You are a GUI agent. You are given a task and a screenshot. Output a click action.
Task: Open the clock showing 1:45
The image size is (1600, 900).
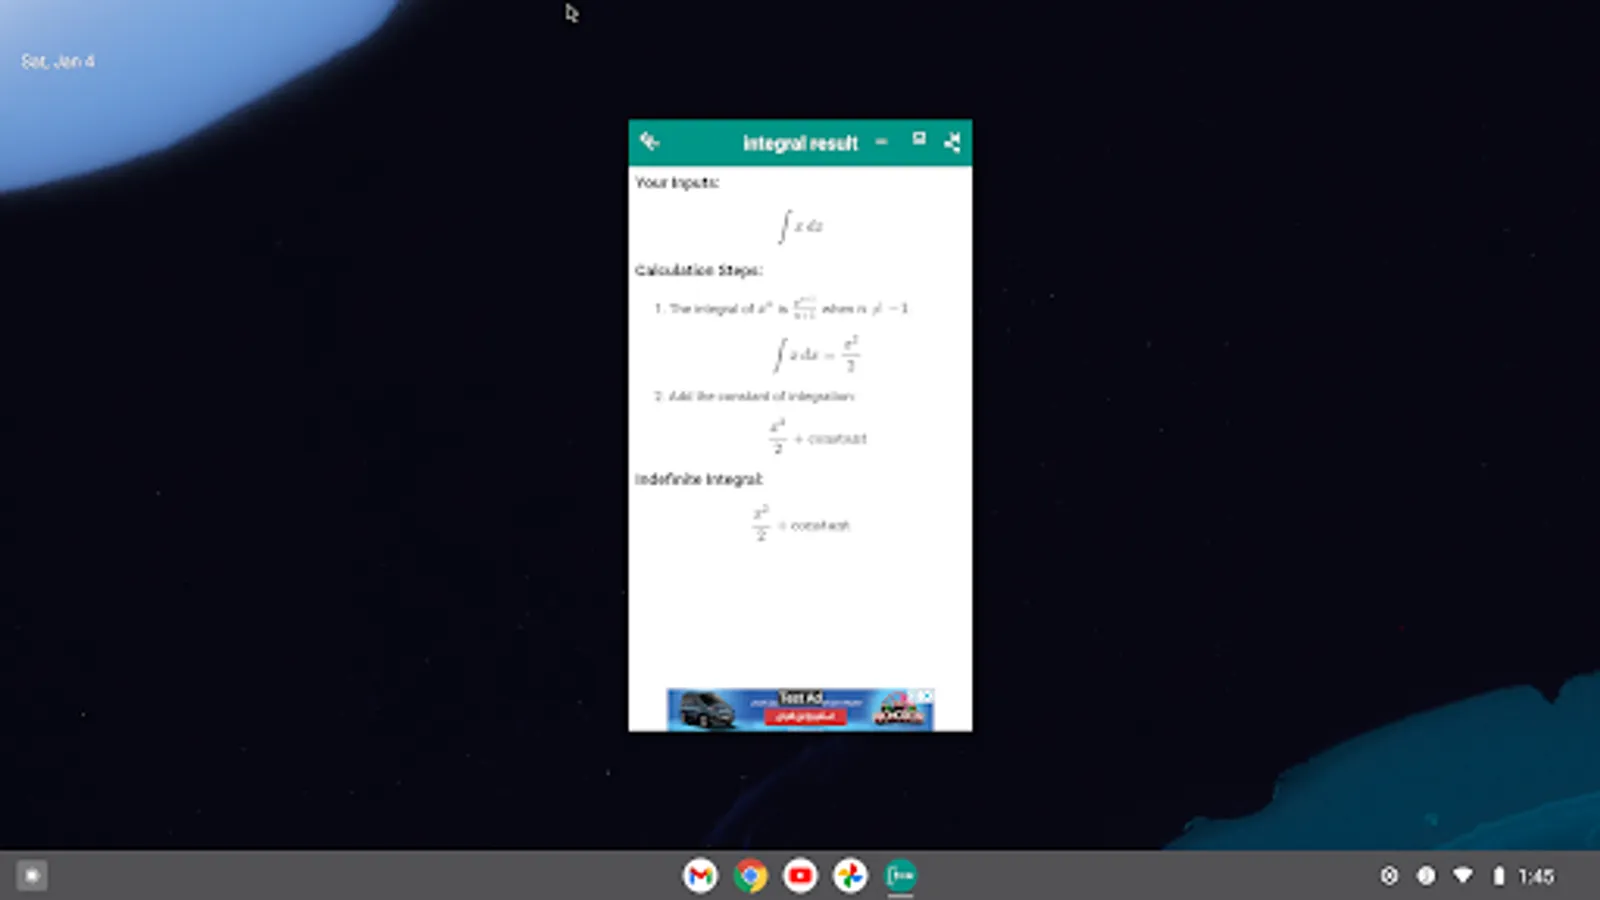point(1537,874)
